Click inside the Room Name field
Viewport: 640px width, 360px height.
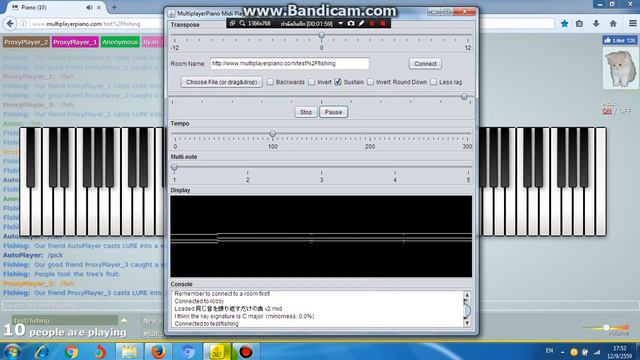coord(290,64)
